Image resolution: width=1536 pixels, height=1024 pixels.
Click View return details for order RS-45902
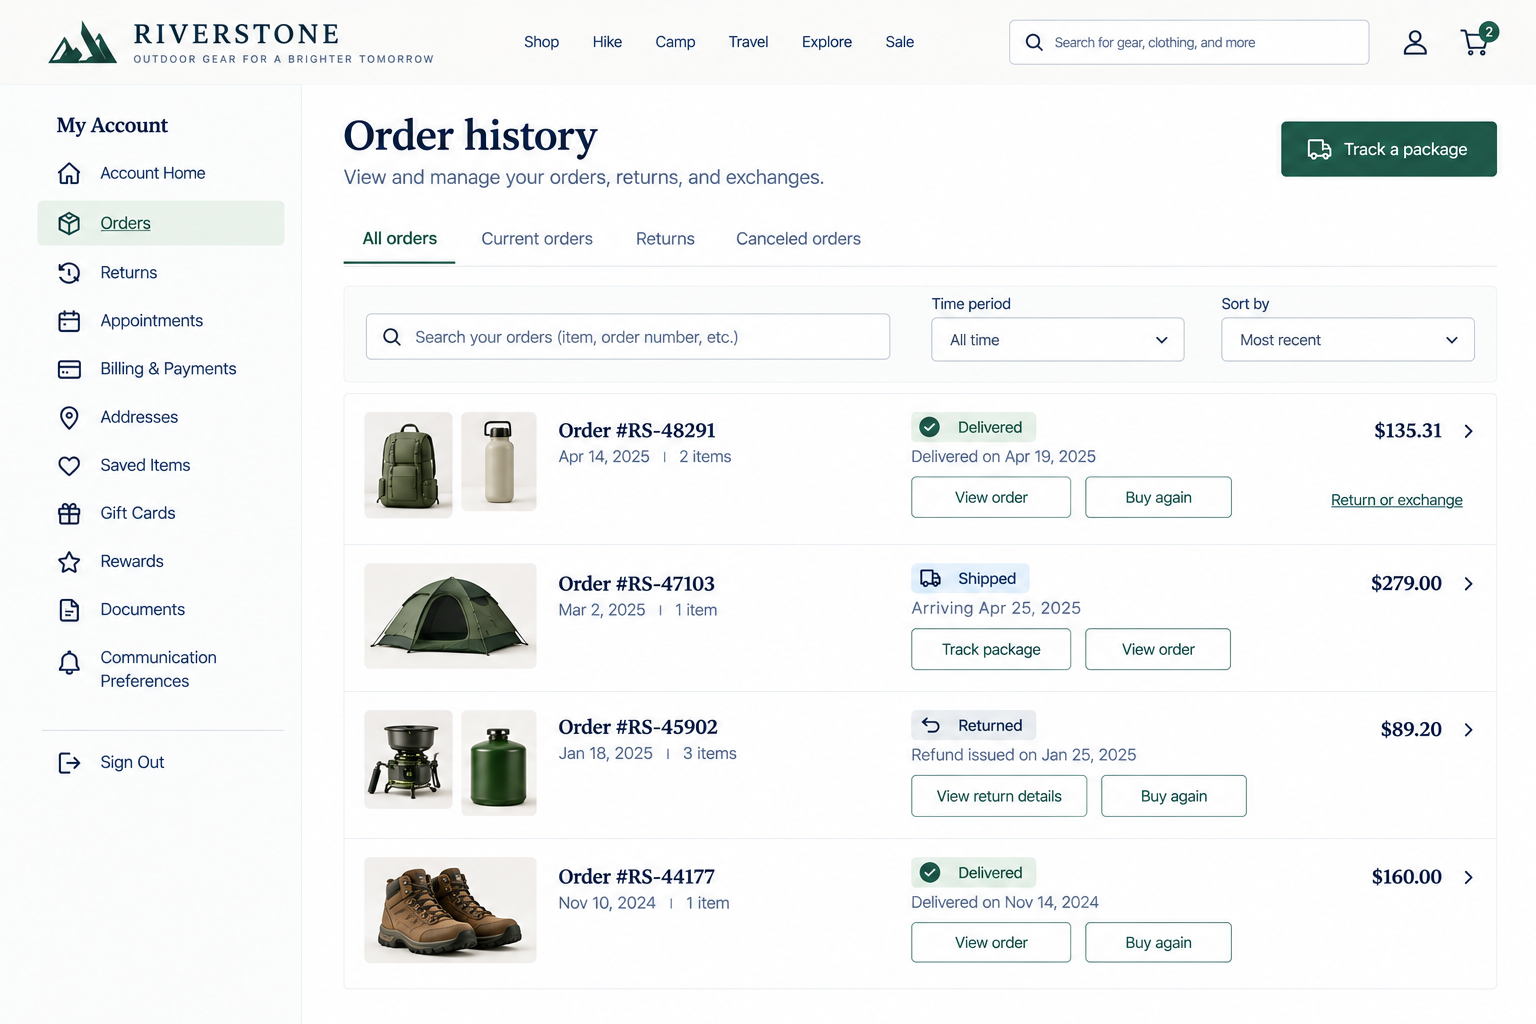pos(999,796)
